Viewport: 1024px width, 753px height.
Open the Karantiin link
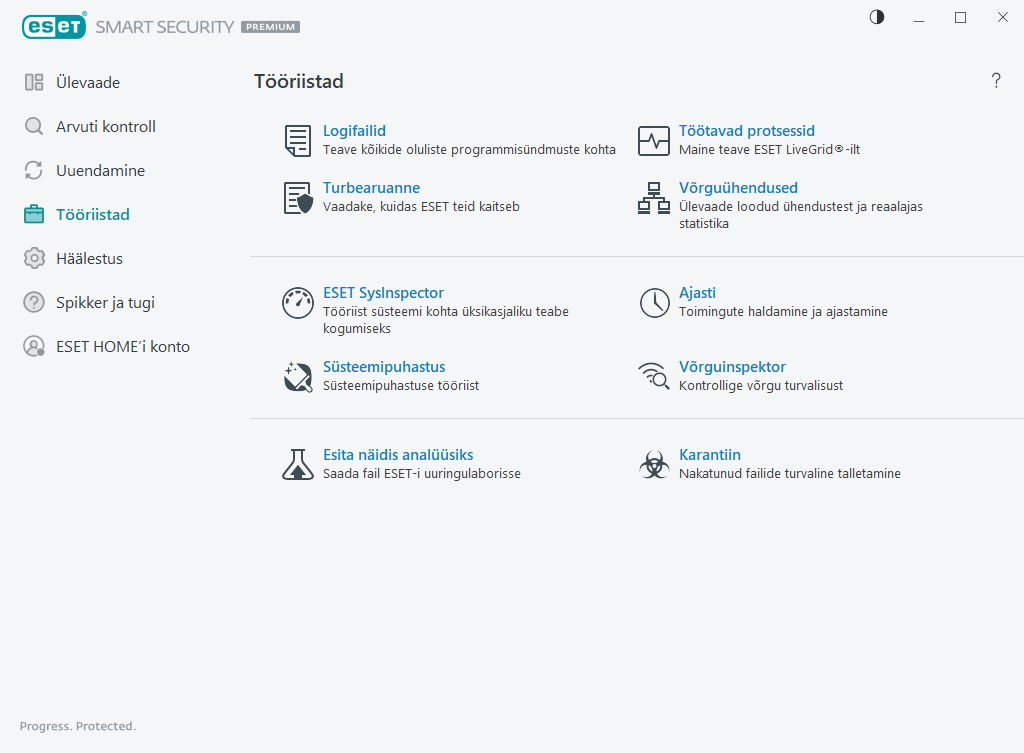coord(709,455)
